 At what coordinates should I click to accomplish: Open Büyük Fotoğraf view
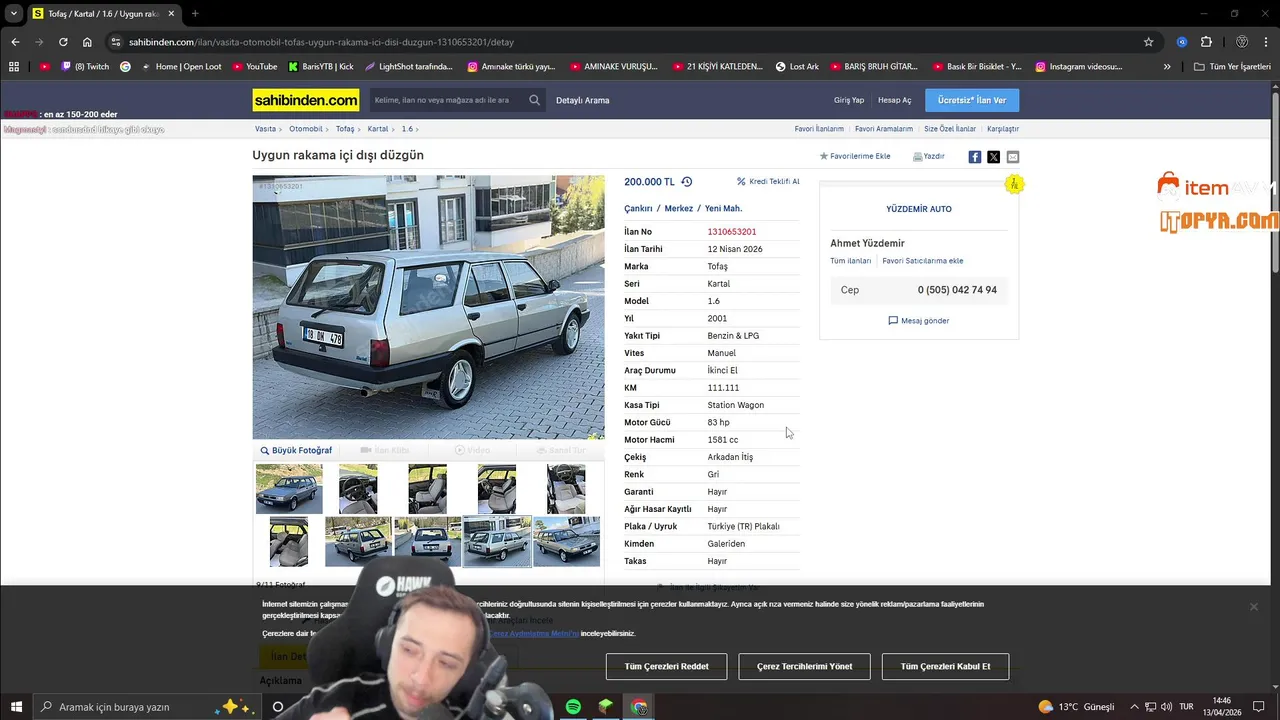(296, 451)
